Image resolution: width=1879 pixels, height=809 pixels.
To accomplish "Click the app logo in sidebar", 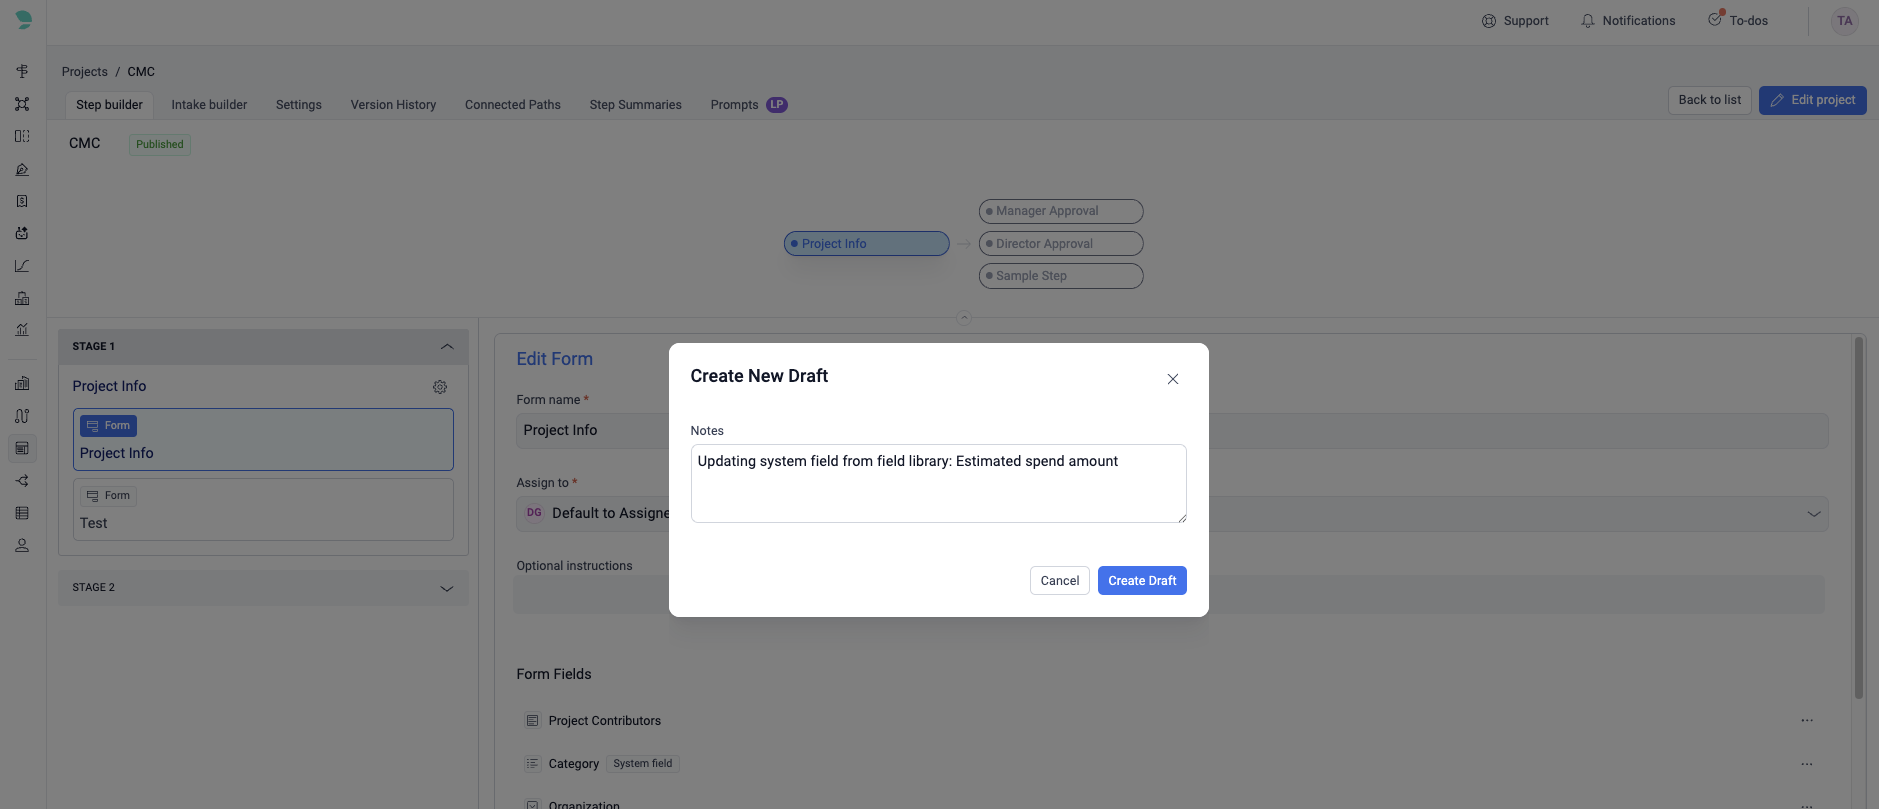I will 23,20.
